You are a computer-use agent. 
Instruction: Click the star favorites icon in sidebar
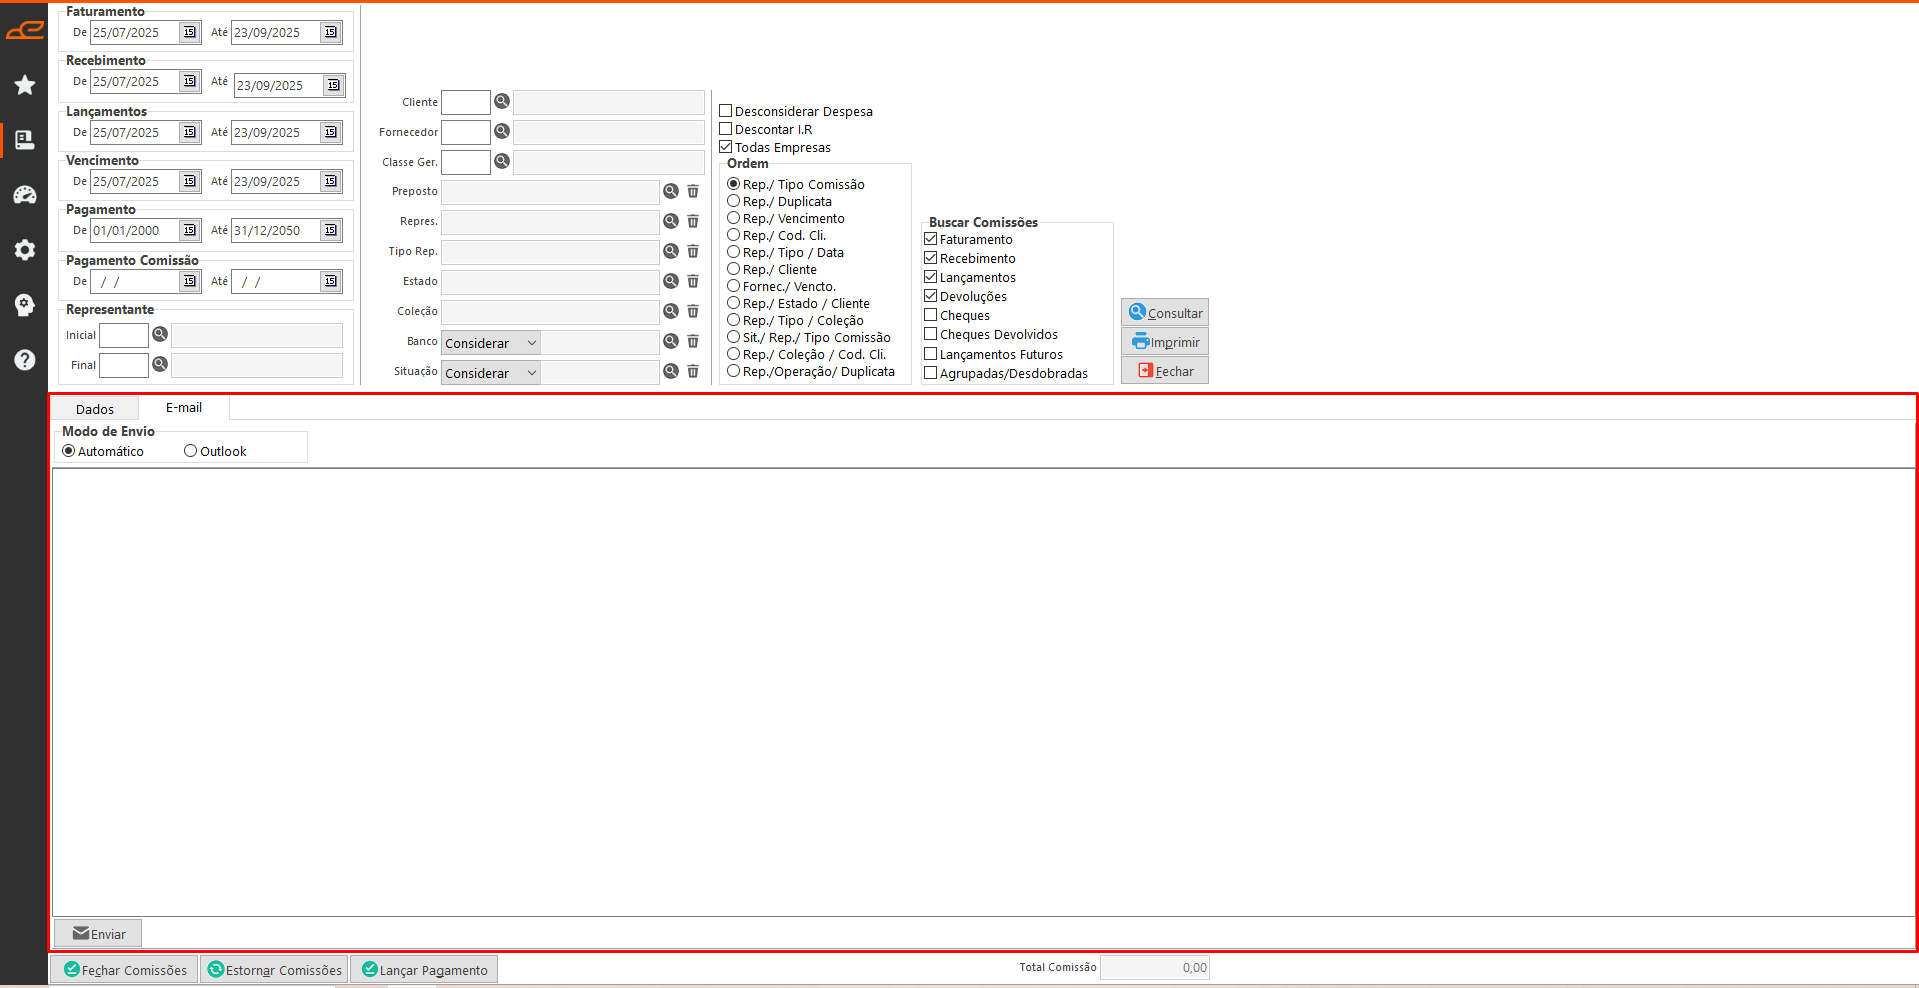(25, 85)
